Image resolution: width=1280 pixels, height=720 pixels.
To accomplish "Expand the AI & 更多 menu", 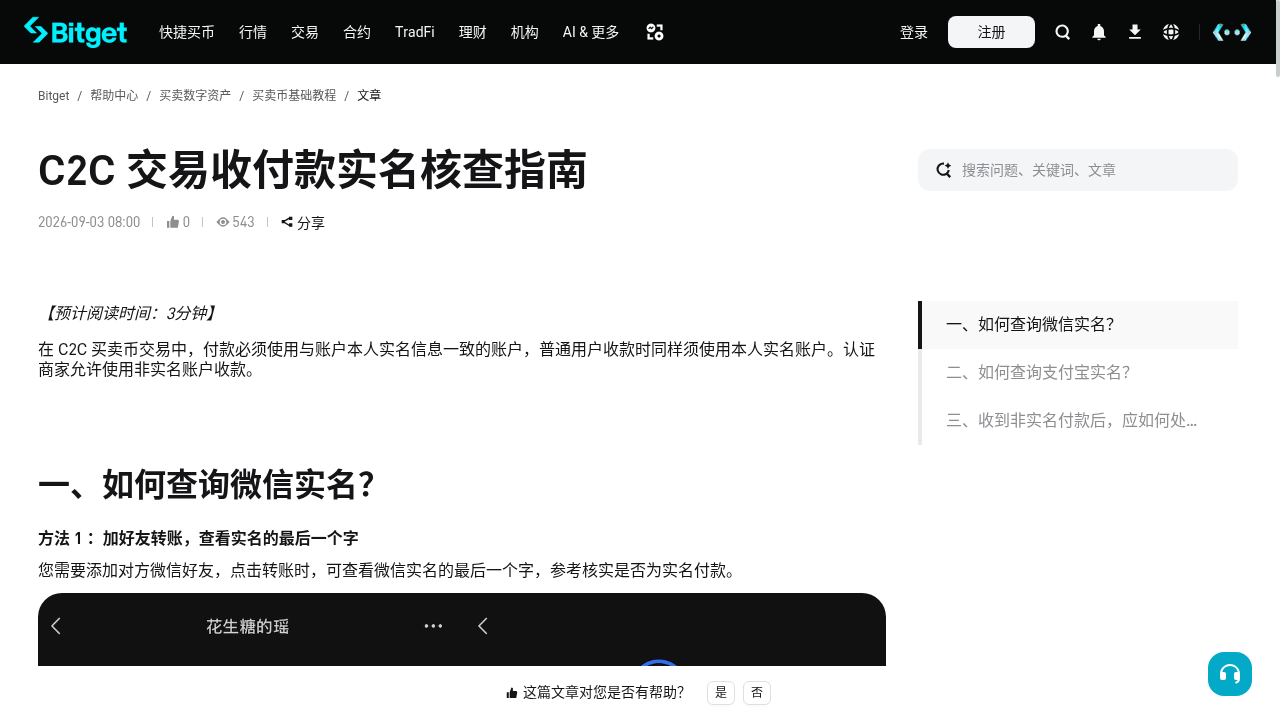I will pyautogui.click(x=591, y=32).
